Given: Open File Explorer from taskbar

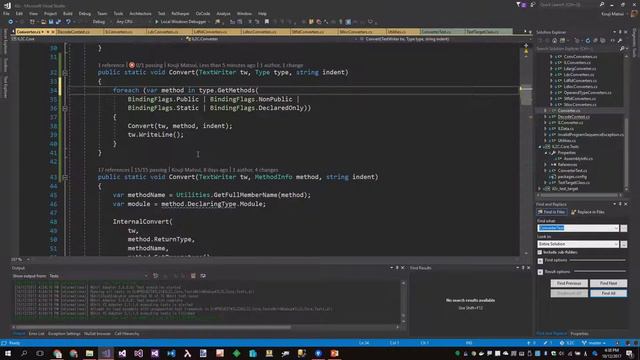Looking at the screenshot, I should pyautogui.click(x=89, y=353).
